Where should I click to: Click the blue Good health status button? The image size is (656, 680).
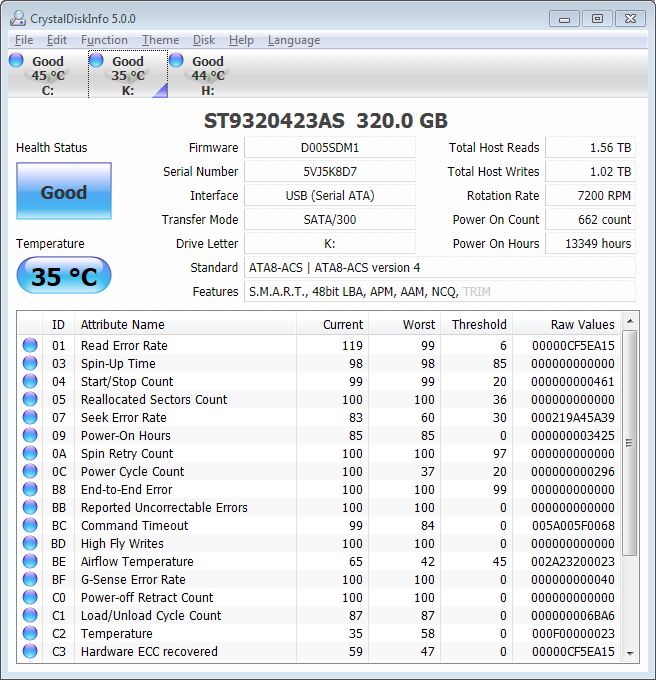point(64,191)
